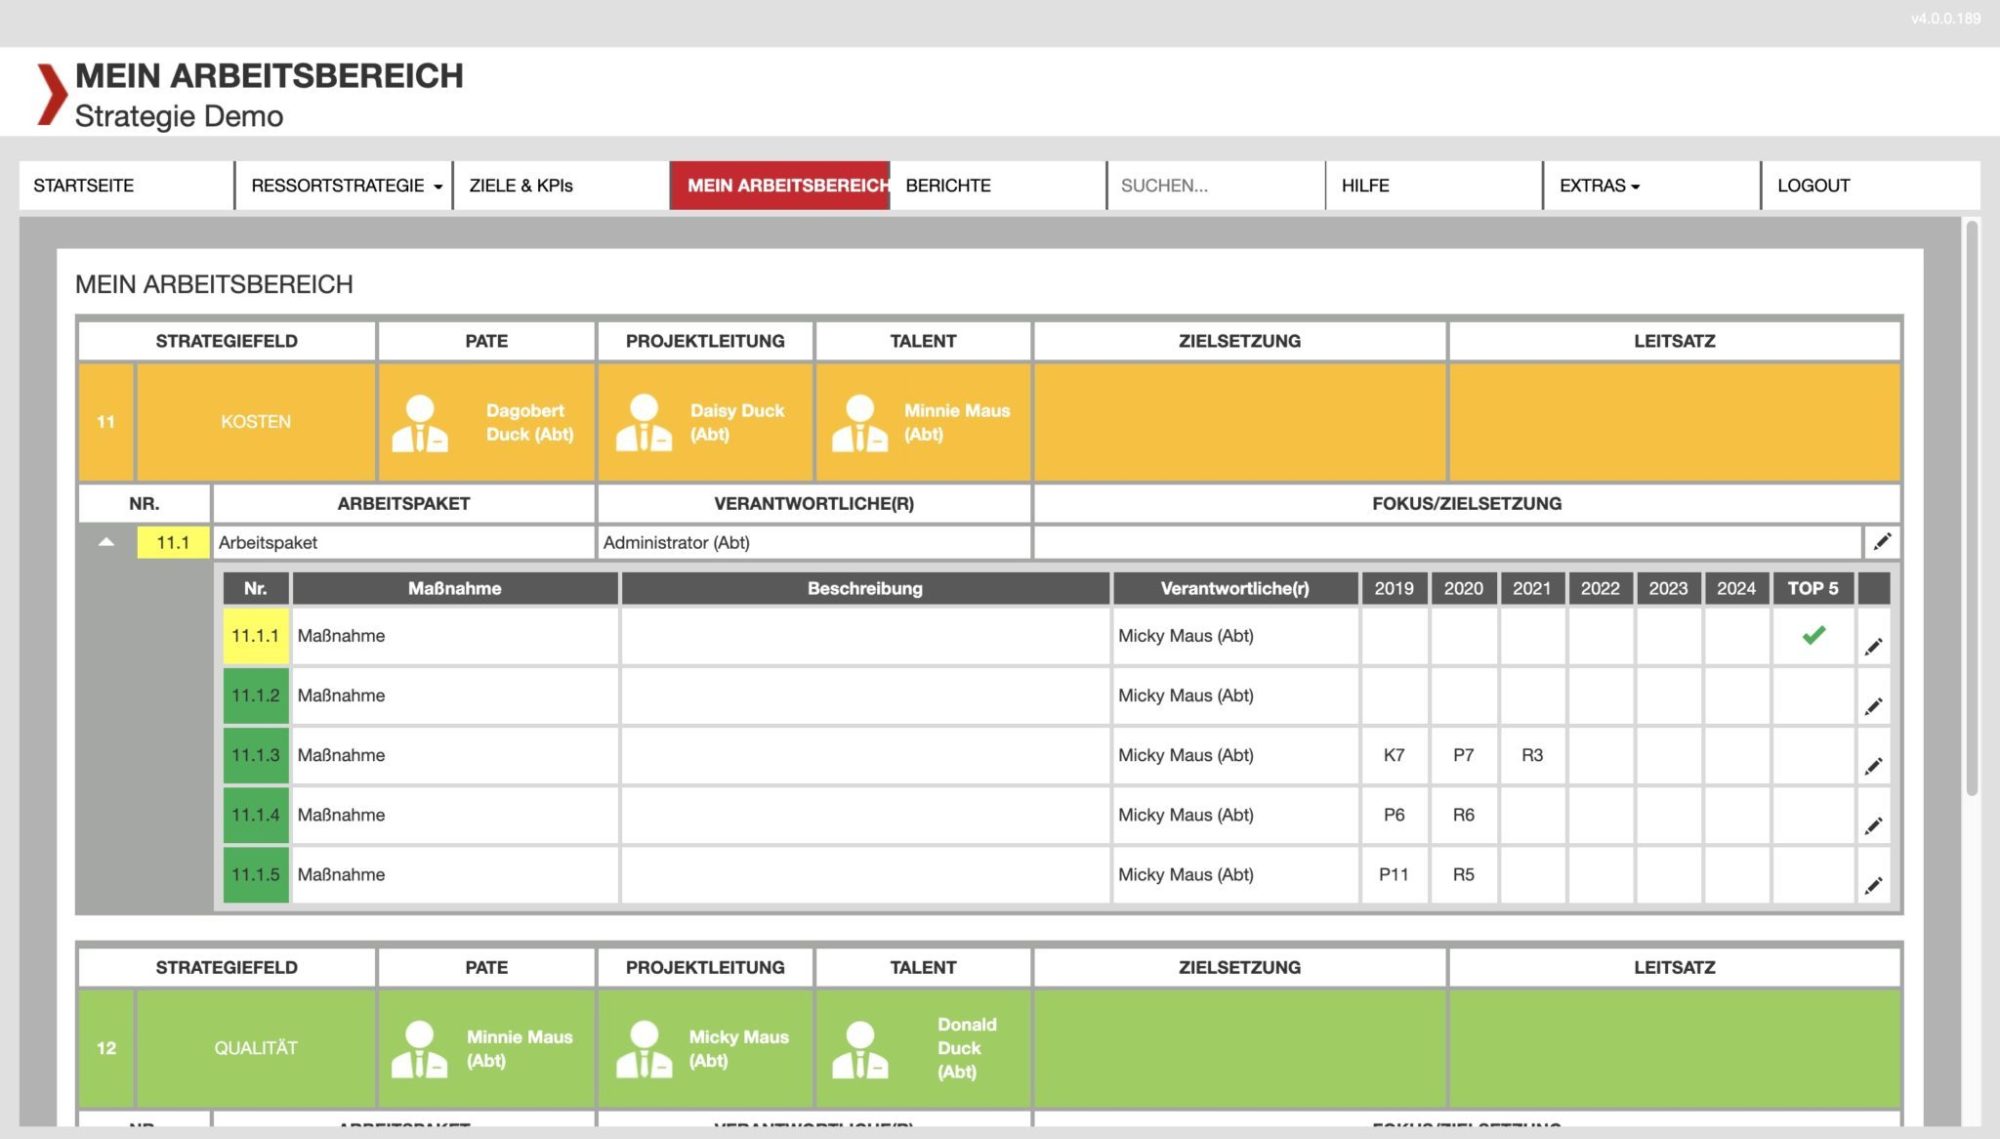Open Ziele & KPIs page
The width and height of the screenshot is (2000, 1139).
(561, 186)
